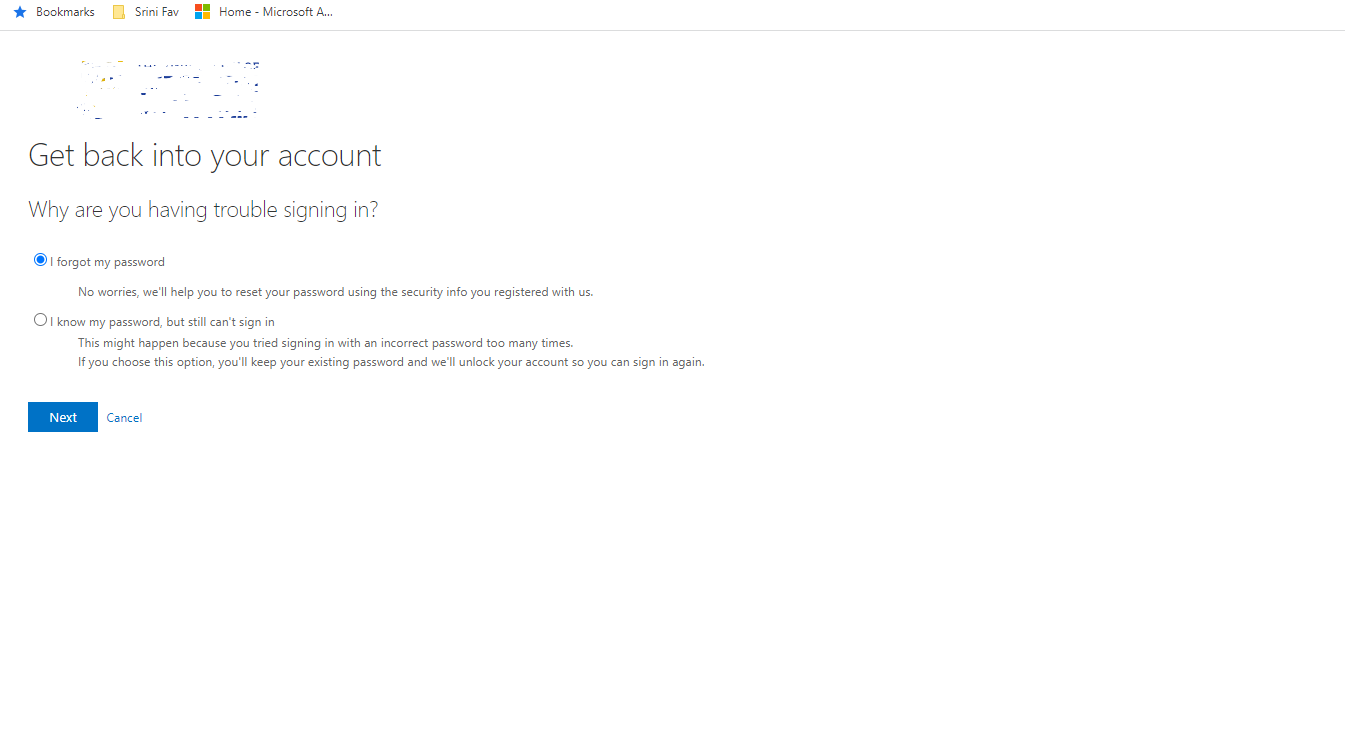
Task: Click the Cancel link
Action: (x=124, y=417)
